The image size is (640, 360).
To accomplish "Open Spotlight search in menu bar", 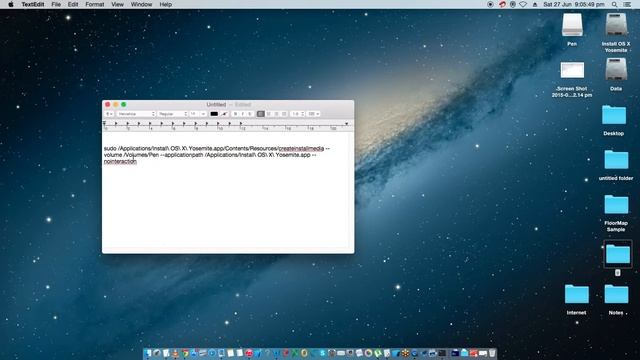I will tap(614, 4).
